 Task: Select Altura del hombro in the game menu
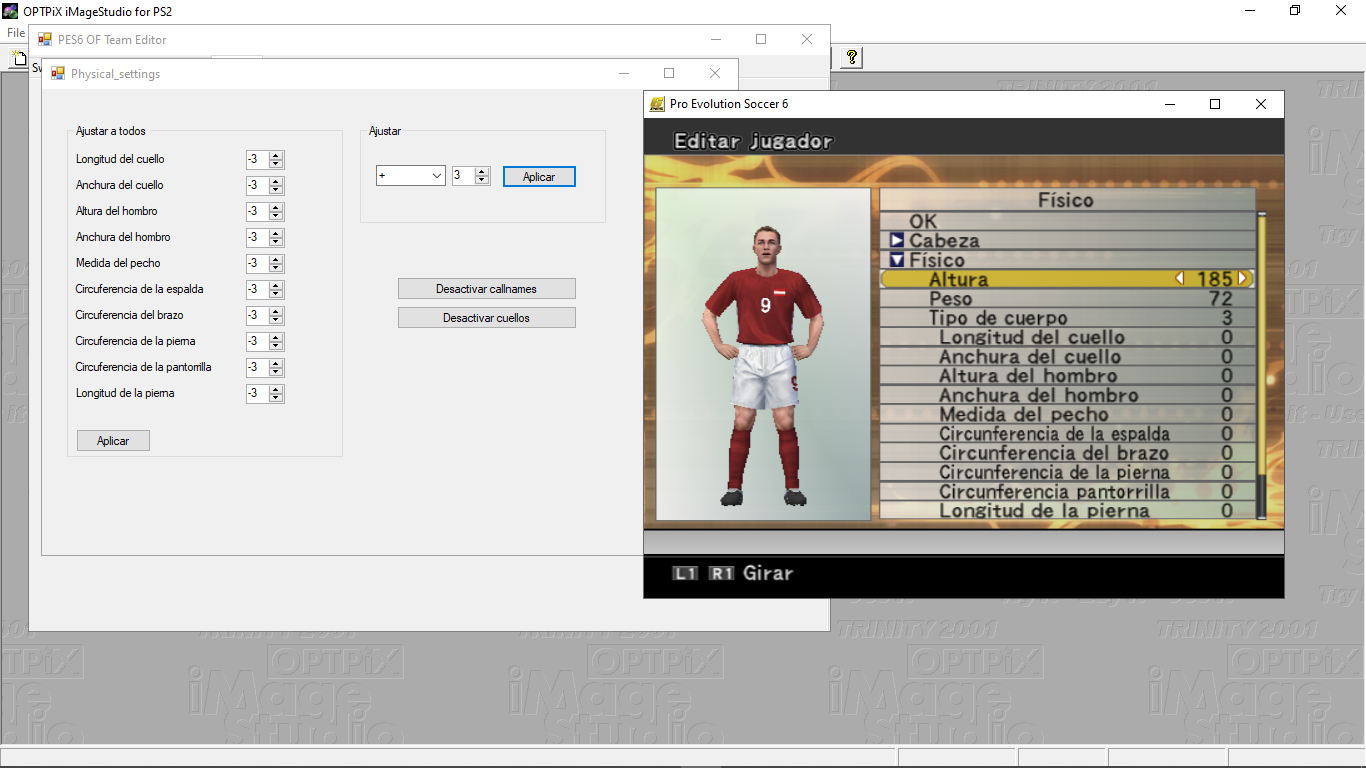coord(1067,376)
